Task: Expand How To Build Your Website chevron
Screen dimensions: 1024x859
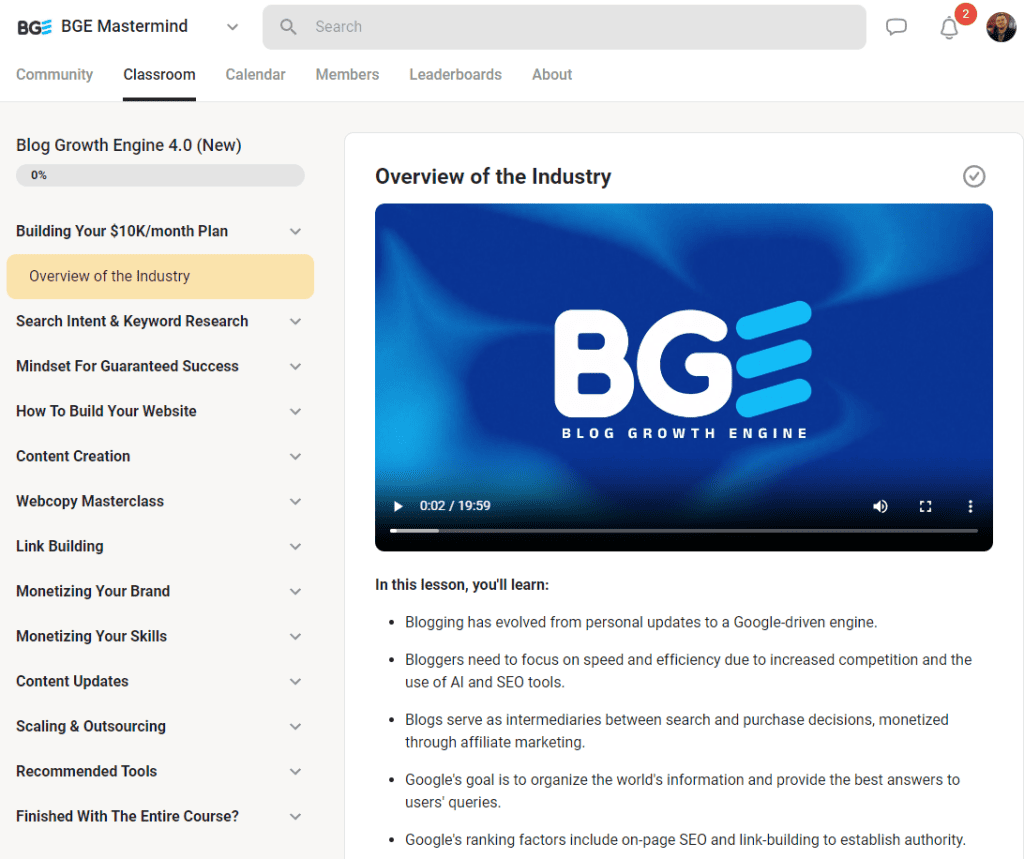Action: [295, 412]
